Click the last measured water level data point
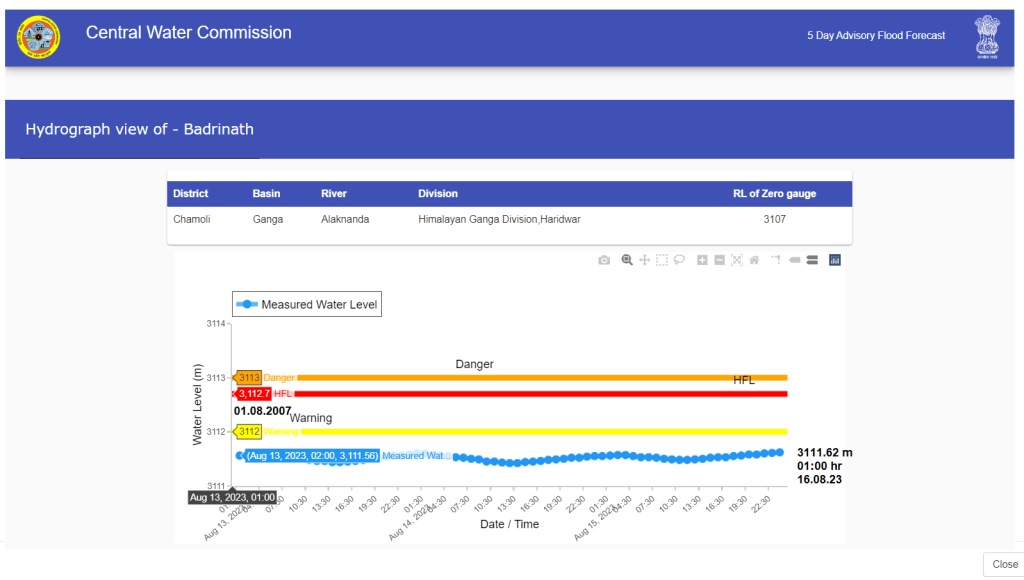Screen dimensions: 1024x580 (780, 452)
